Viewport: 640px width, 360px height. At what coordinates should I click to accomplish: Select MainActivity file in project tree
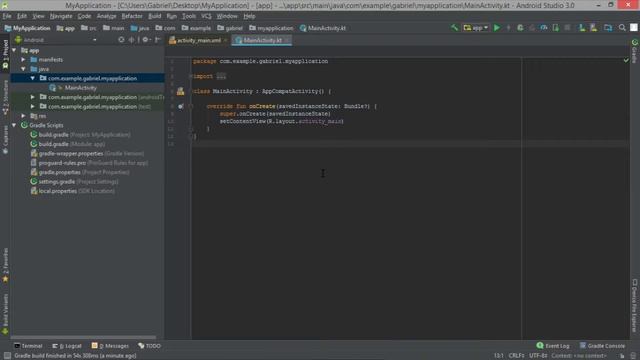coord(80,88)
